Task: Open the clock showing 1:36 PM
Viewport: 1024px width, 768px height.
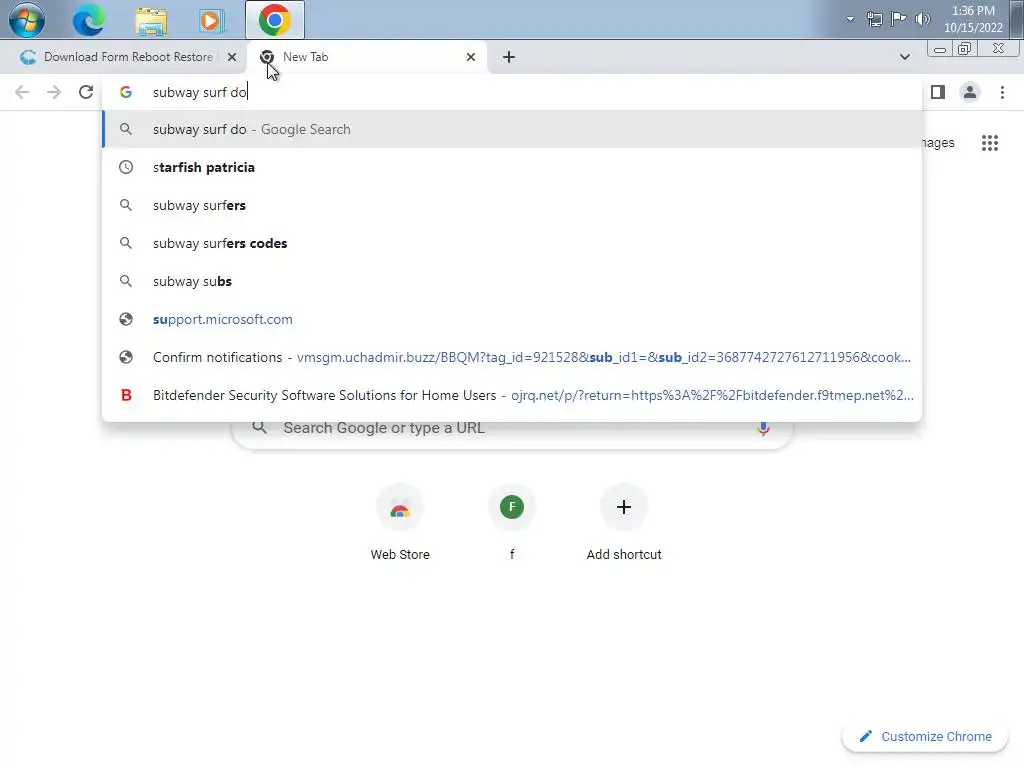Action: [972, 19]
